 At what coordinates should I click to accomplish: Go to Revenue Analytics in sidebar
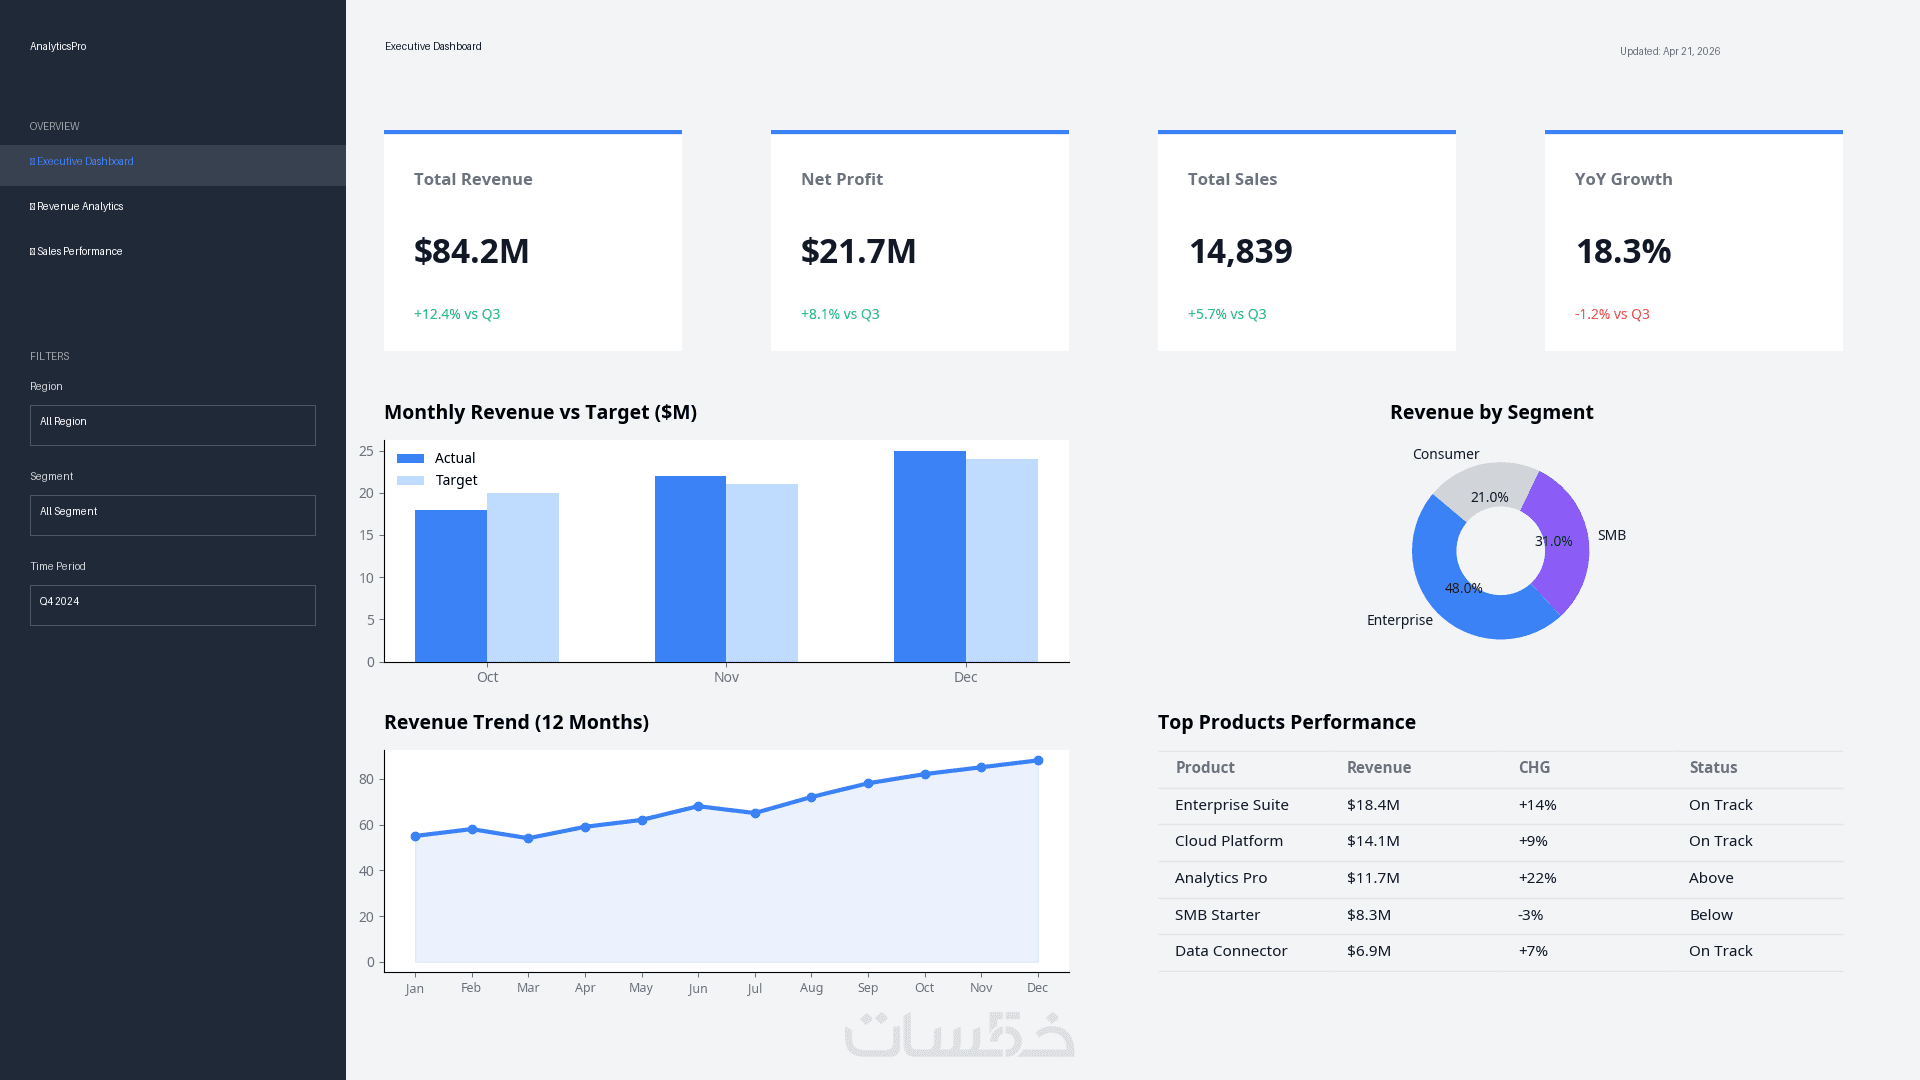[x=80, y=207]
